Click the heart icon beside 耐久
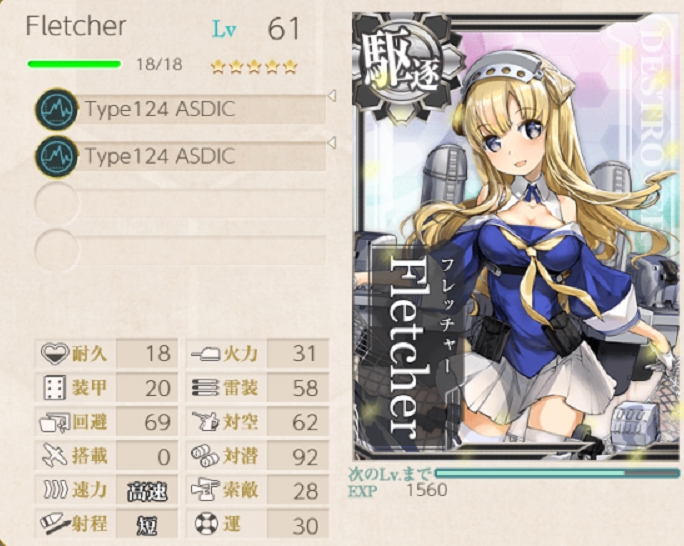This screenshot has width=684, height=546. click(x=55, y=353)
